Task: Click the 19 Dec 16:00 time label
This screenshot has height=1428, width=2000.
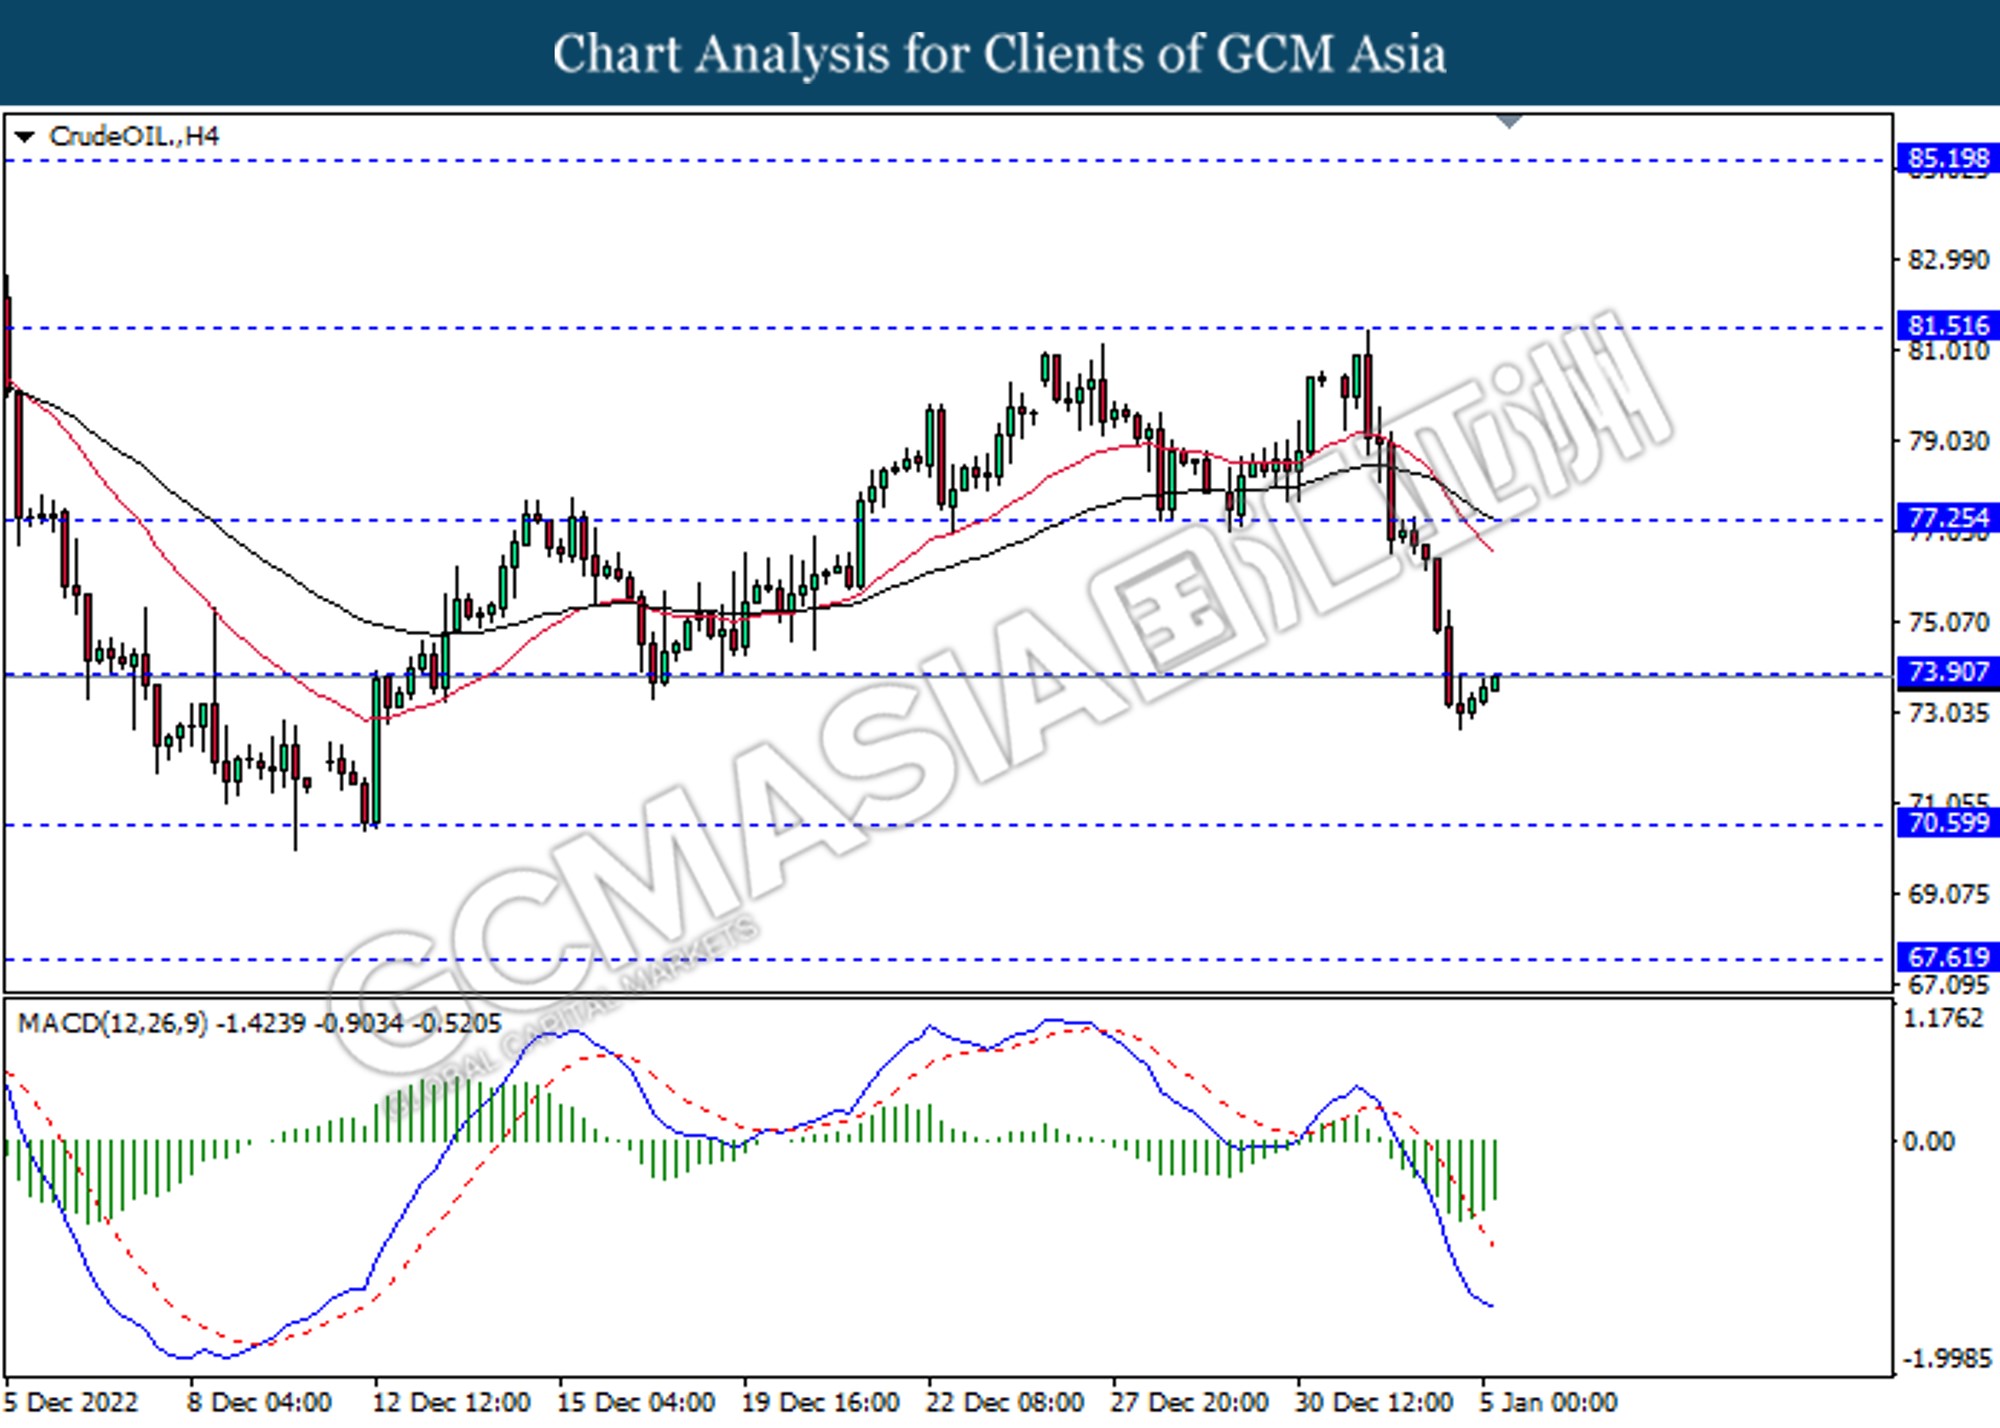Action: pyautogui.click(x=820, y=1402)
